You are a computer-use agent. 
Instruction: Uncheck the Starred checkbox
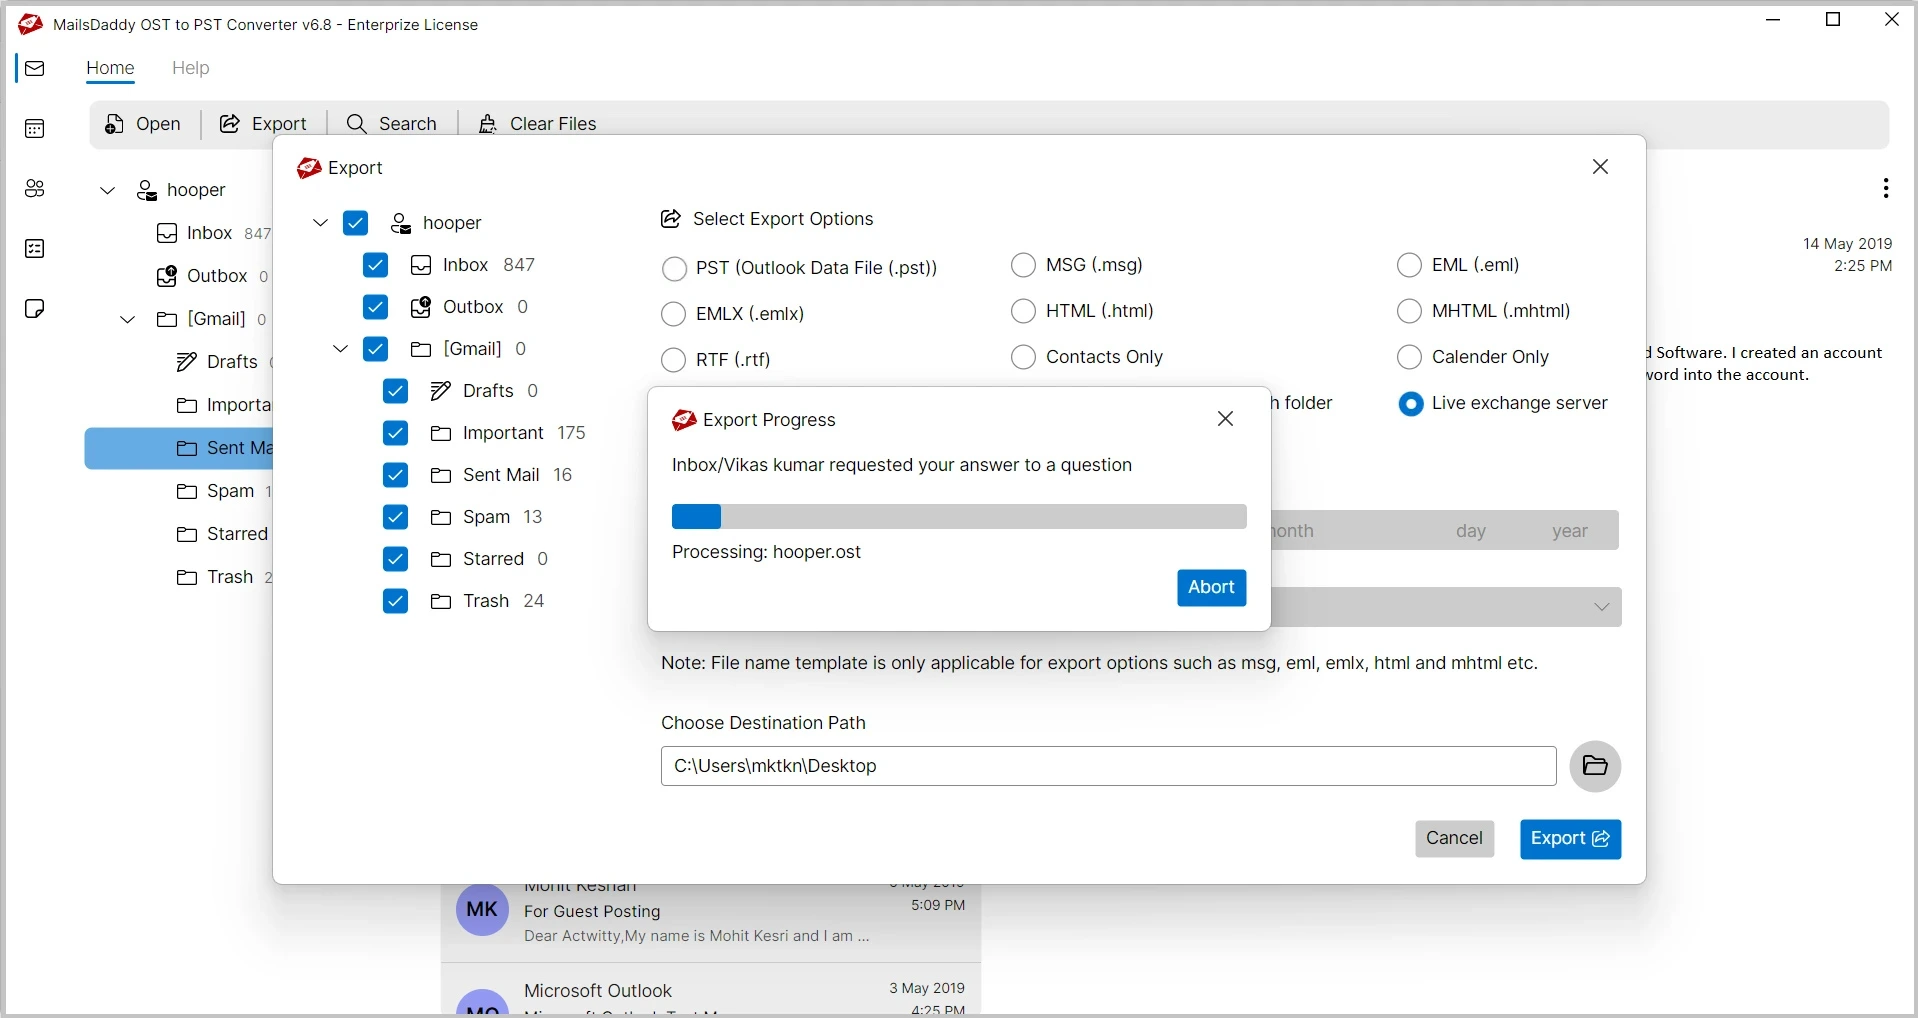396,559
